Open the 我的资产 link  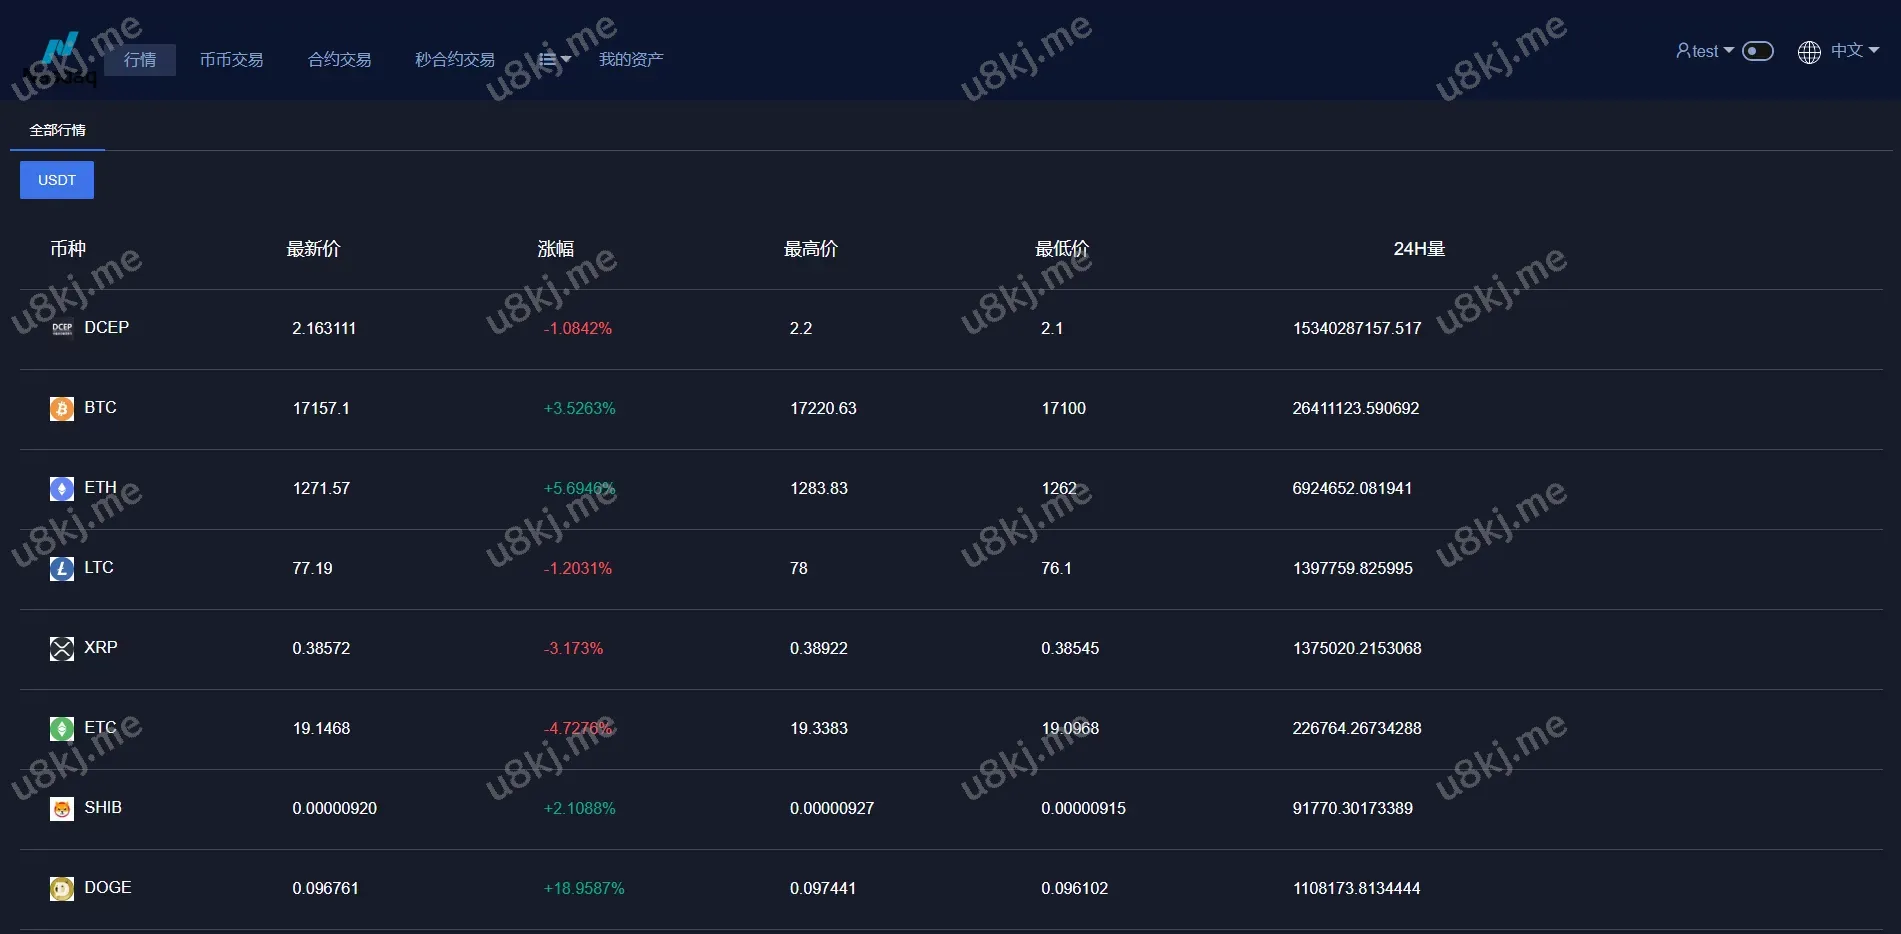click(630, 60)
